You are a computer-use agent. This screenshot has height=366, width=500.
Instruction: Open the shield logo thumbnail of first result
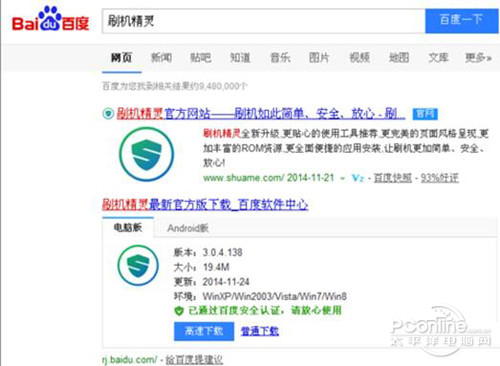click(x=146, y=154)
